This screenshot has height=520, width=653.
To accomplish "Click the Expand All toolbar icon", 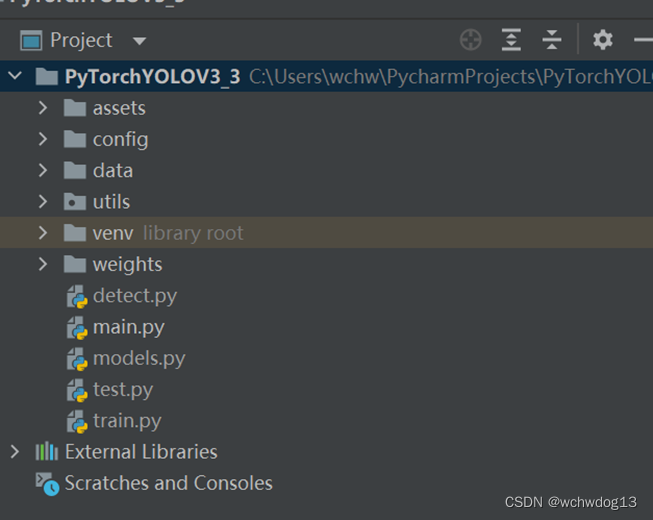I will click(511, 40).
